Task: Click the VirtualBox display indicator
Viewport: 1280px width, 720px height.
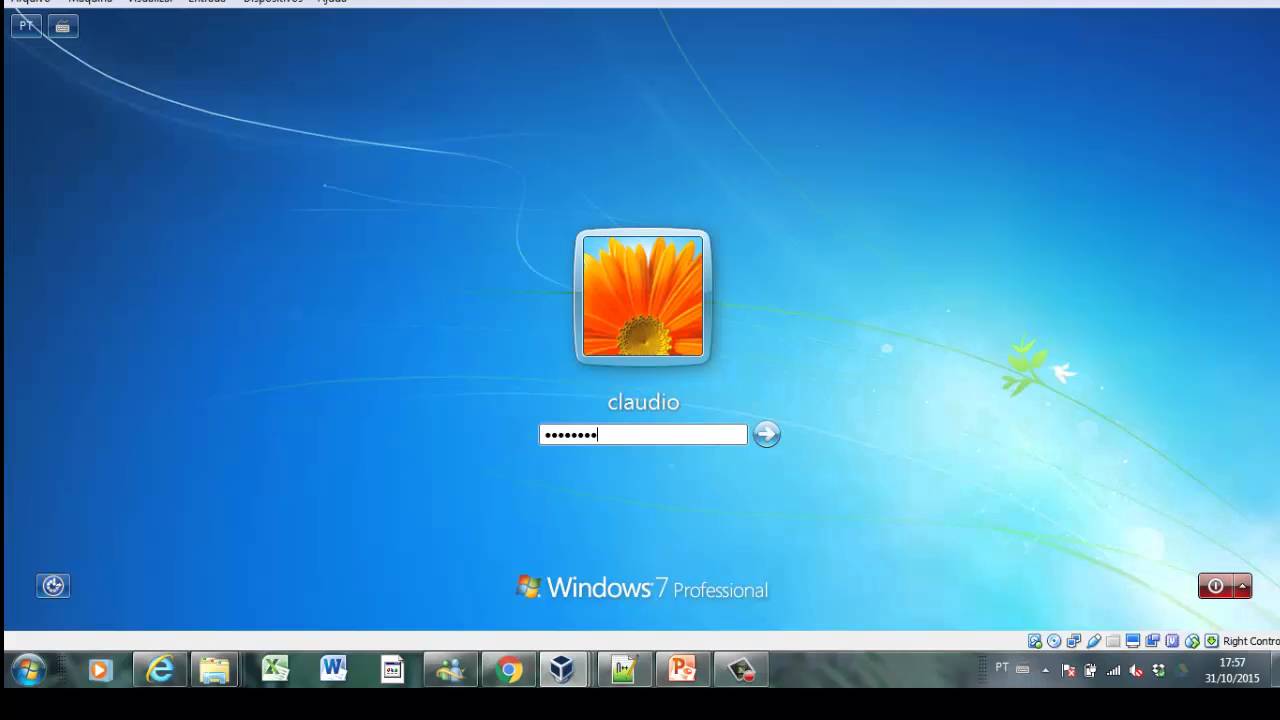Action: tap(1133, 641)
